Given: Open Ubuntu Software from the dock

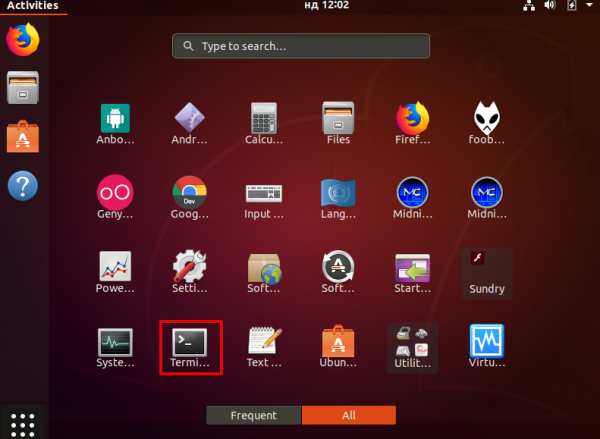Looking at the screenshot, I should (x=23, y=137).
